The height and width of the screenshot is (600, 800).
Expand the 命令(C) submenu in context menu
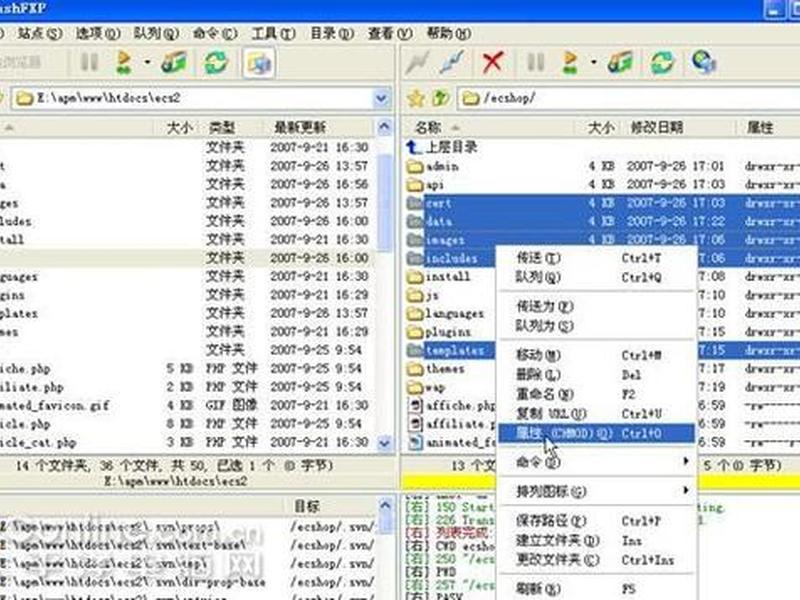686,461
